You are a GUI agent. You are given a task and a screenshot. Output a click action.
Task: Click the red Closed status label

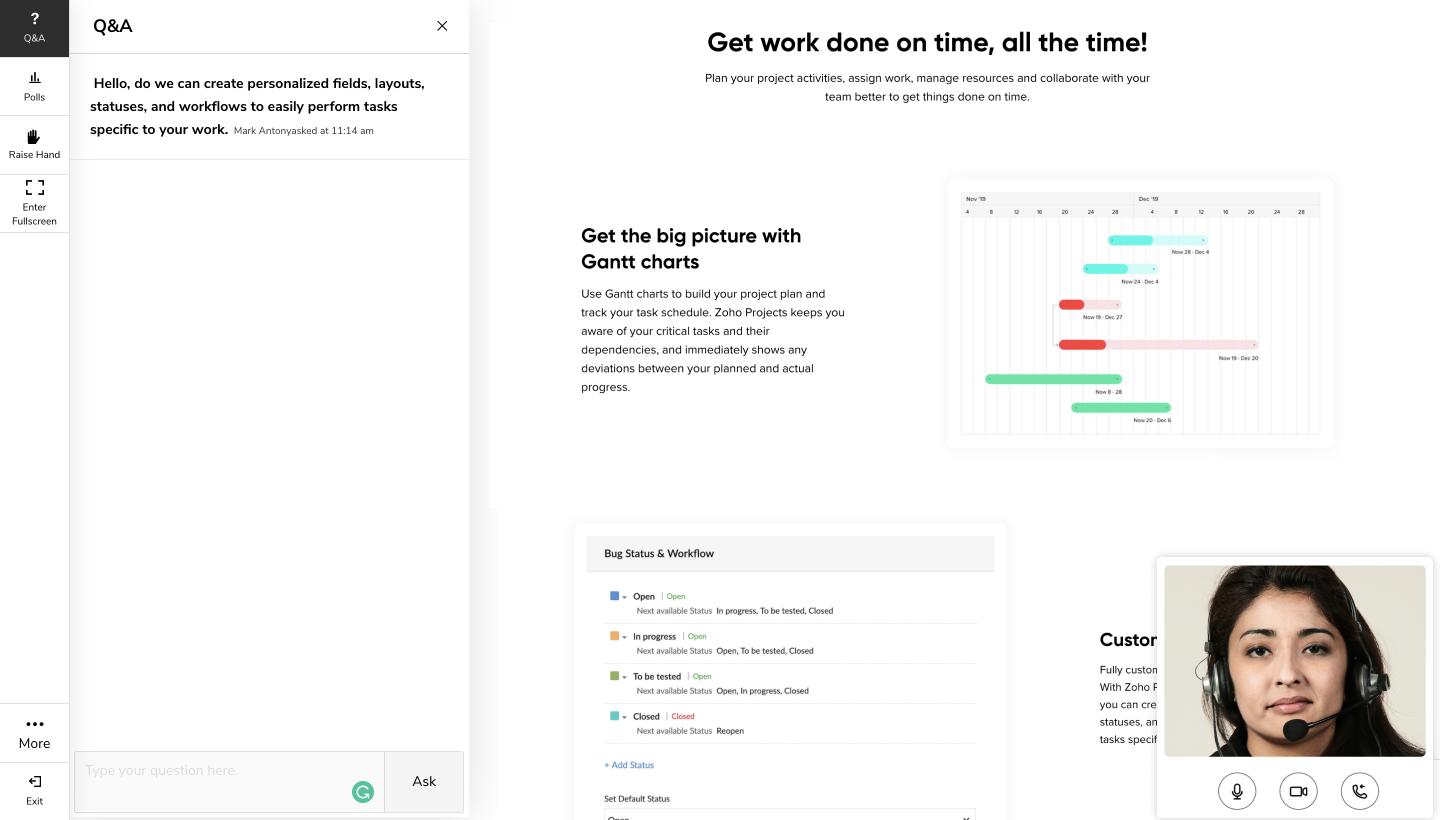683,717
